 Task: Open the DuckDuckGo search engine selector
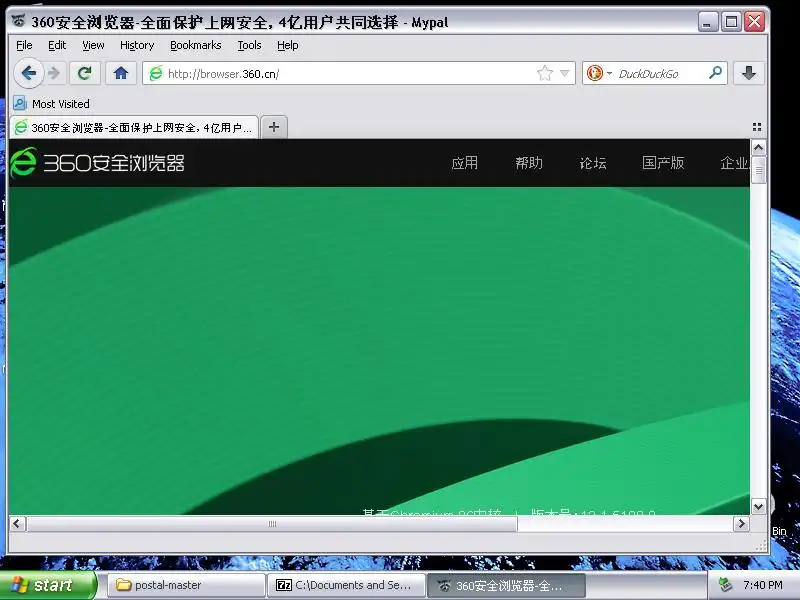coord(599,73)
